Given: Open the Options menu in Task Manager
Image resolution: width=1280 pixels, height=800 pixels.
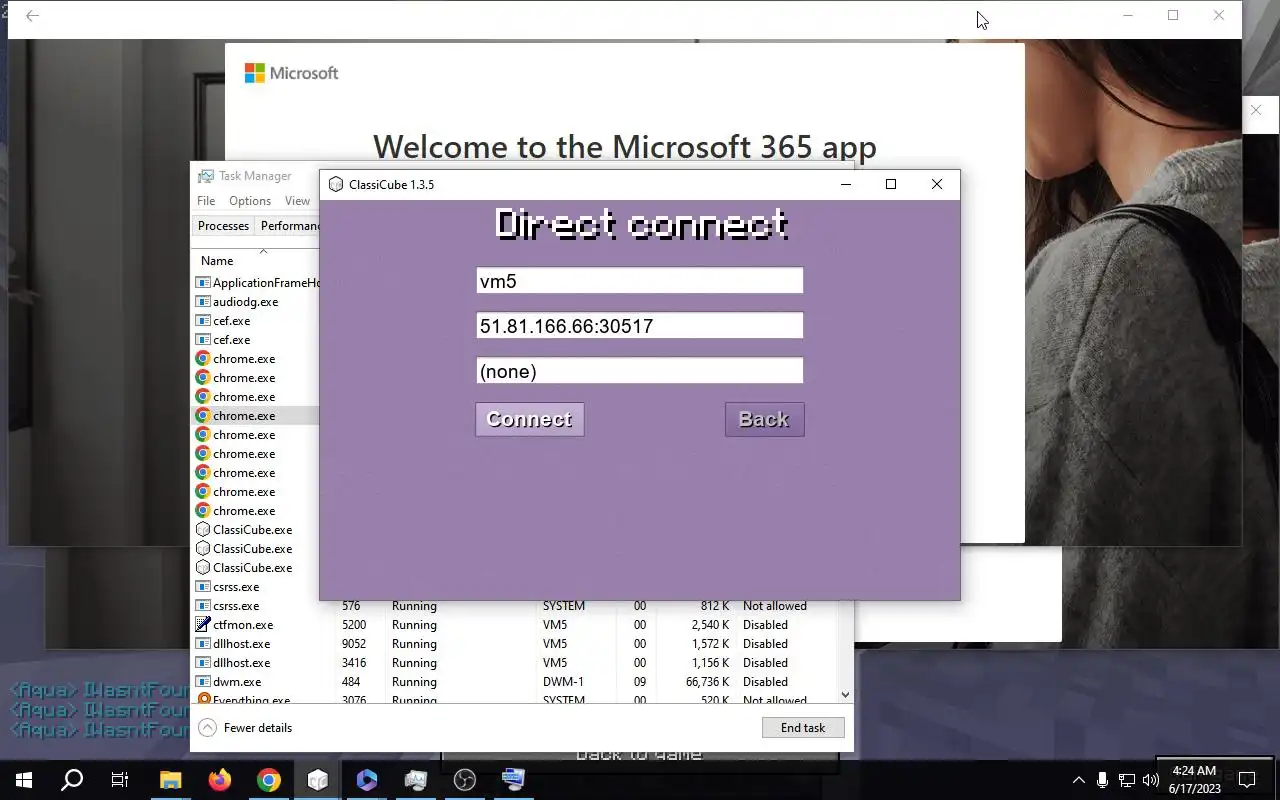Looking at the screenshot, I should tap(250, 201).
